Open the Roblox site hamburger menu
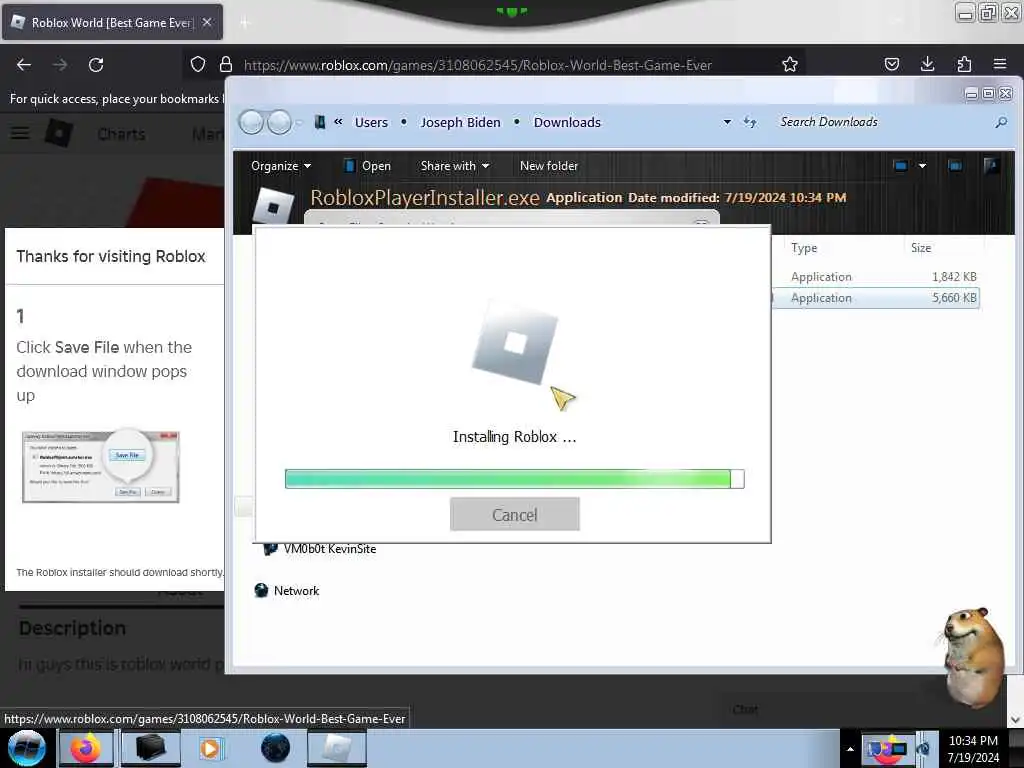Image resolution: width=1024 pixels, height=768 pixels. tap(20, 133)
